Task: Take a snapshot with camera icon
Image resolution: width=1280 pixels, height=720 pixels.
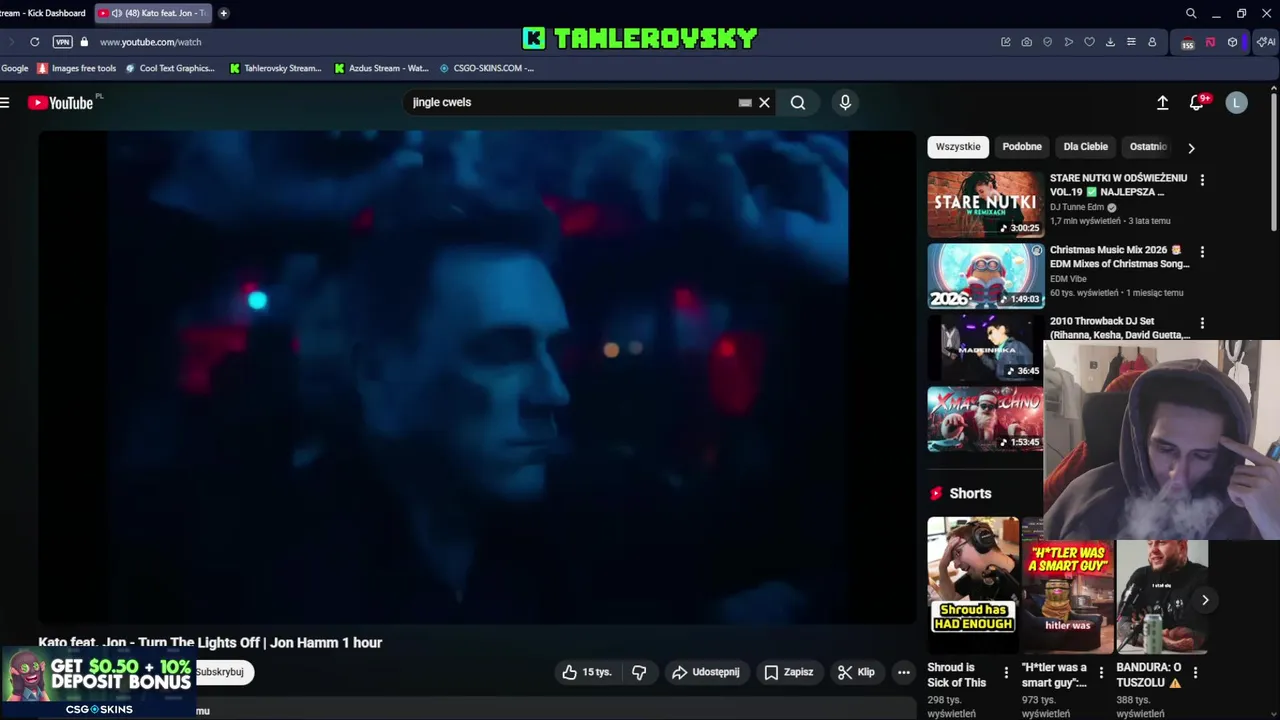Action: pyautogui.click(x=1027, y=42)
